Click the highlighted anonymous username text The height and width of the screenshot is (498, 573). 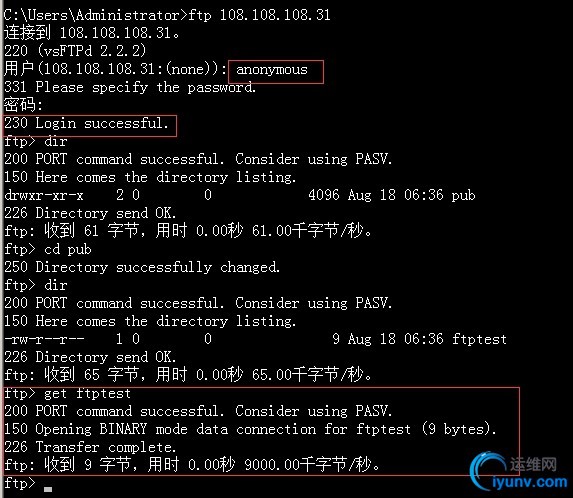pos(272,70)
